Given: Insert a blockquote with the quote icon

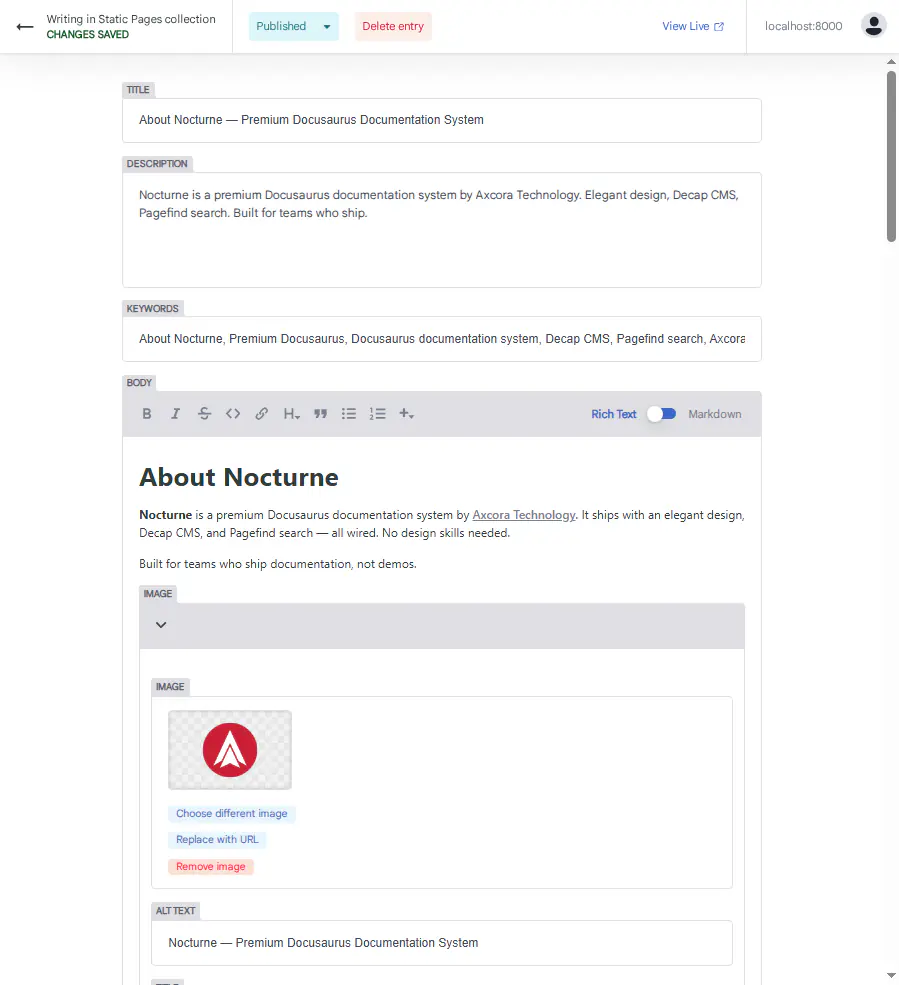Looking at the screenshot, I should 320,413.
